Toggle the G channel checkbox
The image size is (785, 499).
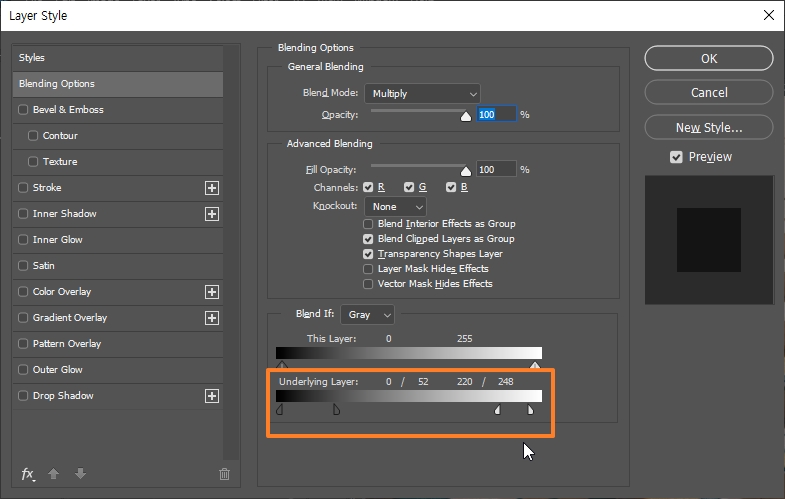pos(409,187)
